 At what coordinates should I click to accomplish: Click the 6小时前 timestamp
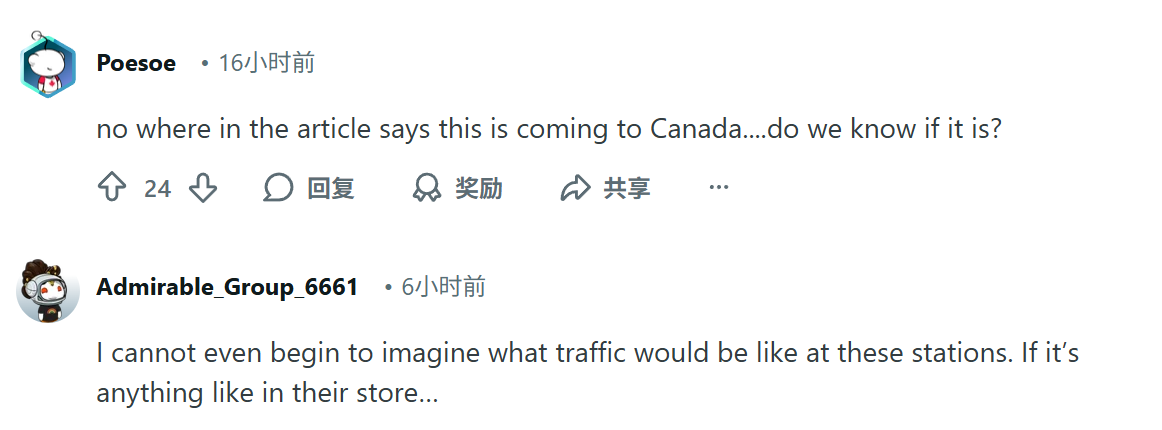click(443, 287)
